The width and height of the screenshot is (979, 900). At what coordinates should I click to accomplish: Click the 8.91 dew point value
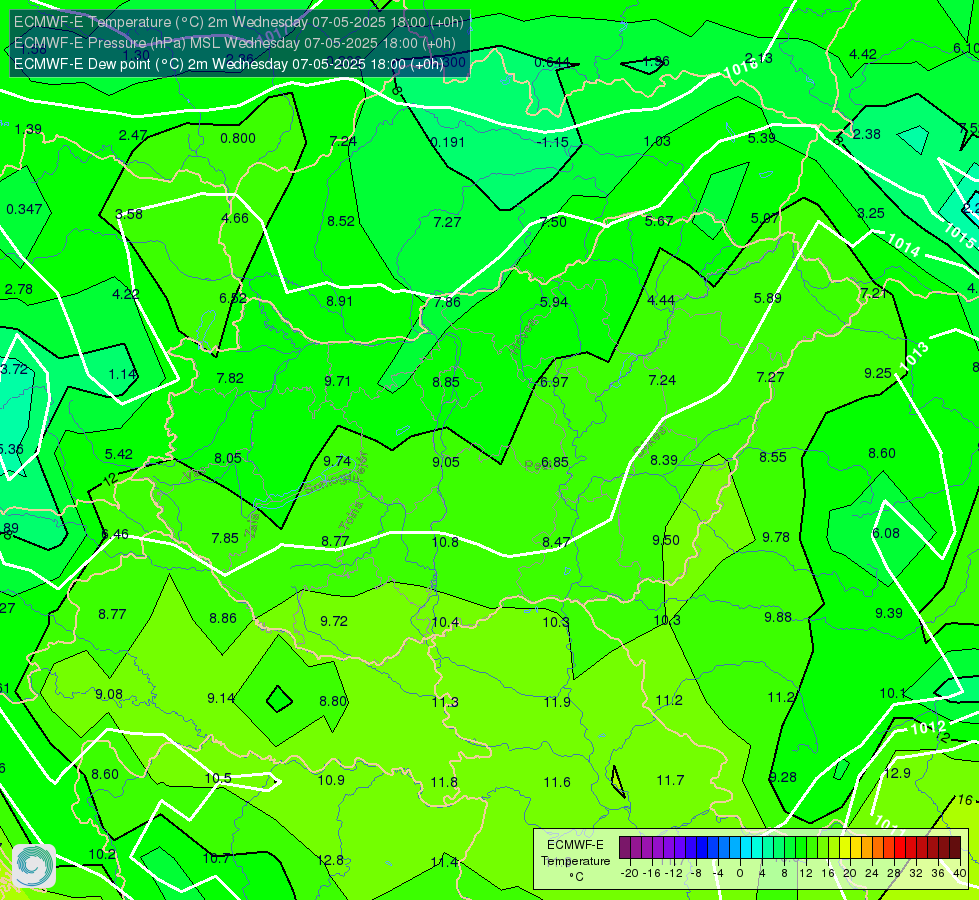(340, 301)
